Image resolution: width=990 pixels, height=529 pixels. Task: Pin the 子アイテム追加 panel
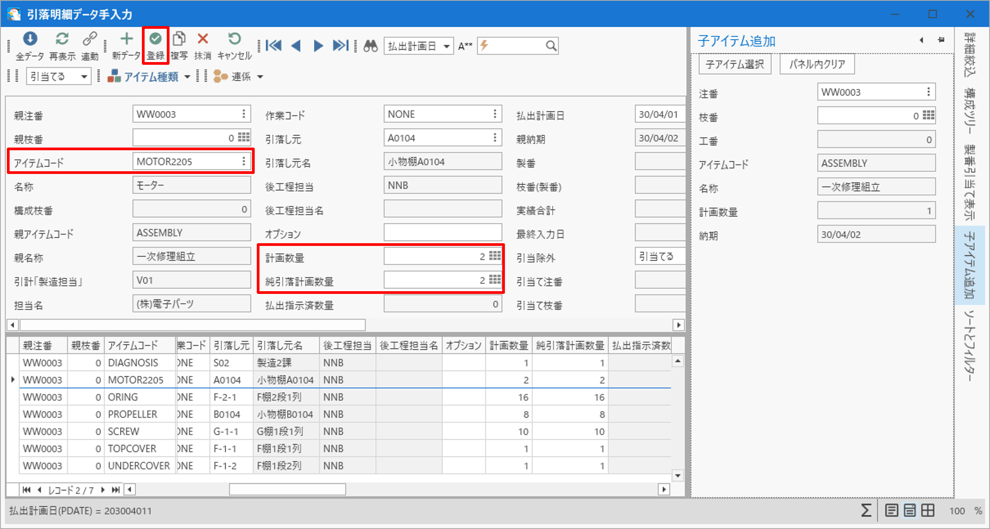[x=942, y=40]
